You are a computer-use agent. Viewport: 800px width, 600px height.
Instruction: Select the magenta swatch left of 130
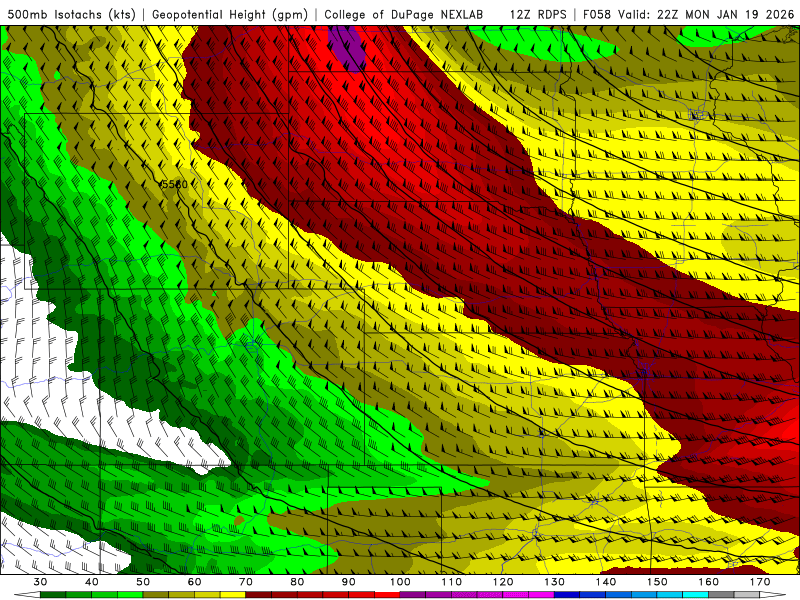pyautogui.click(x=541, y=594)
